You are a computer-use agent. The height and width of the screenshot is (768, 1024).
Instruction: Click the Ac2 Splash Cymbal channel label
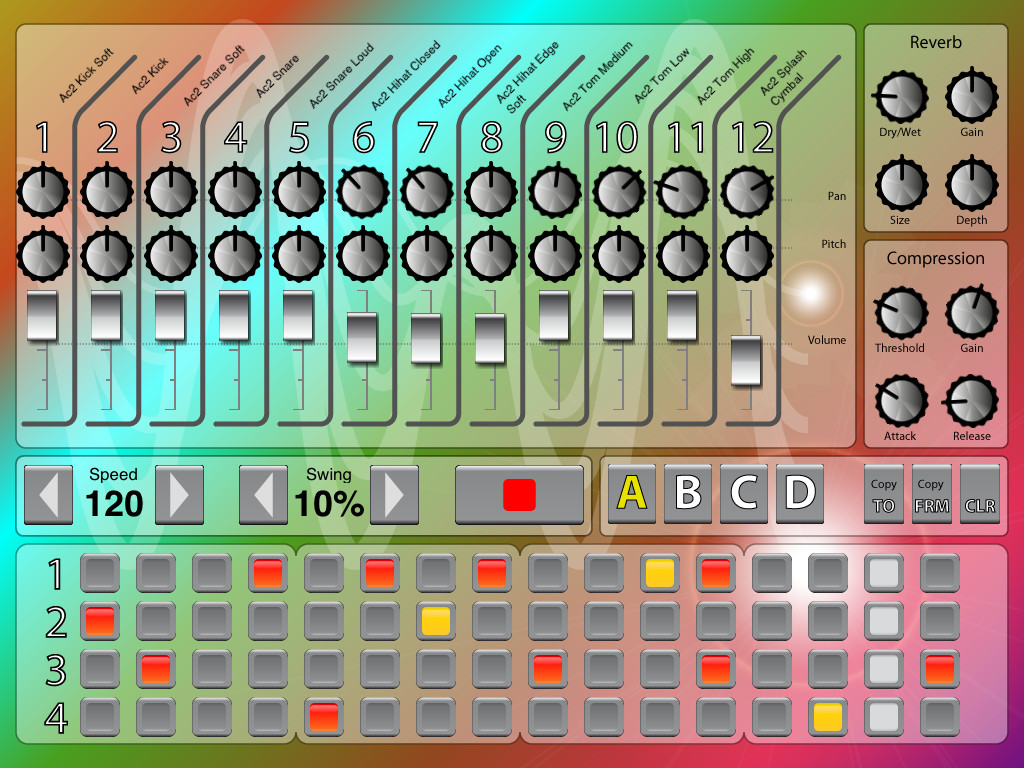coord(784,78)
